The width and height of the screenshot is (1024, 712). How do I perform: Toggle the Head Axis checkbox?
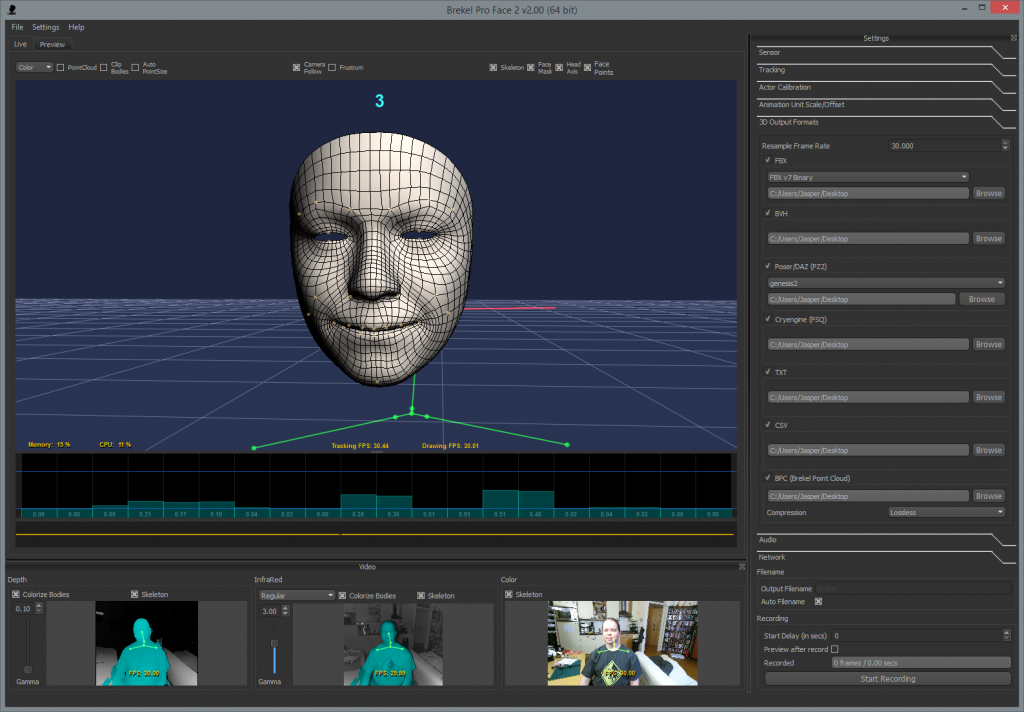559,67
